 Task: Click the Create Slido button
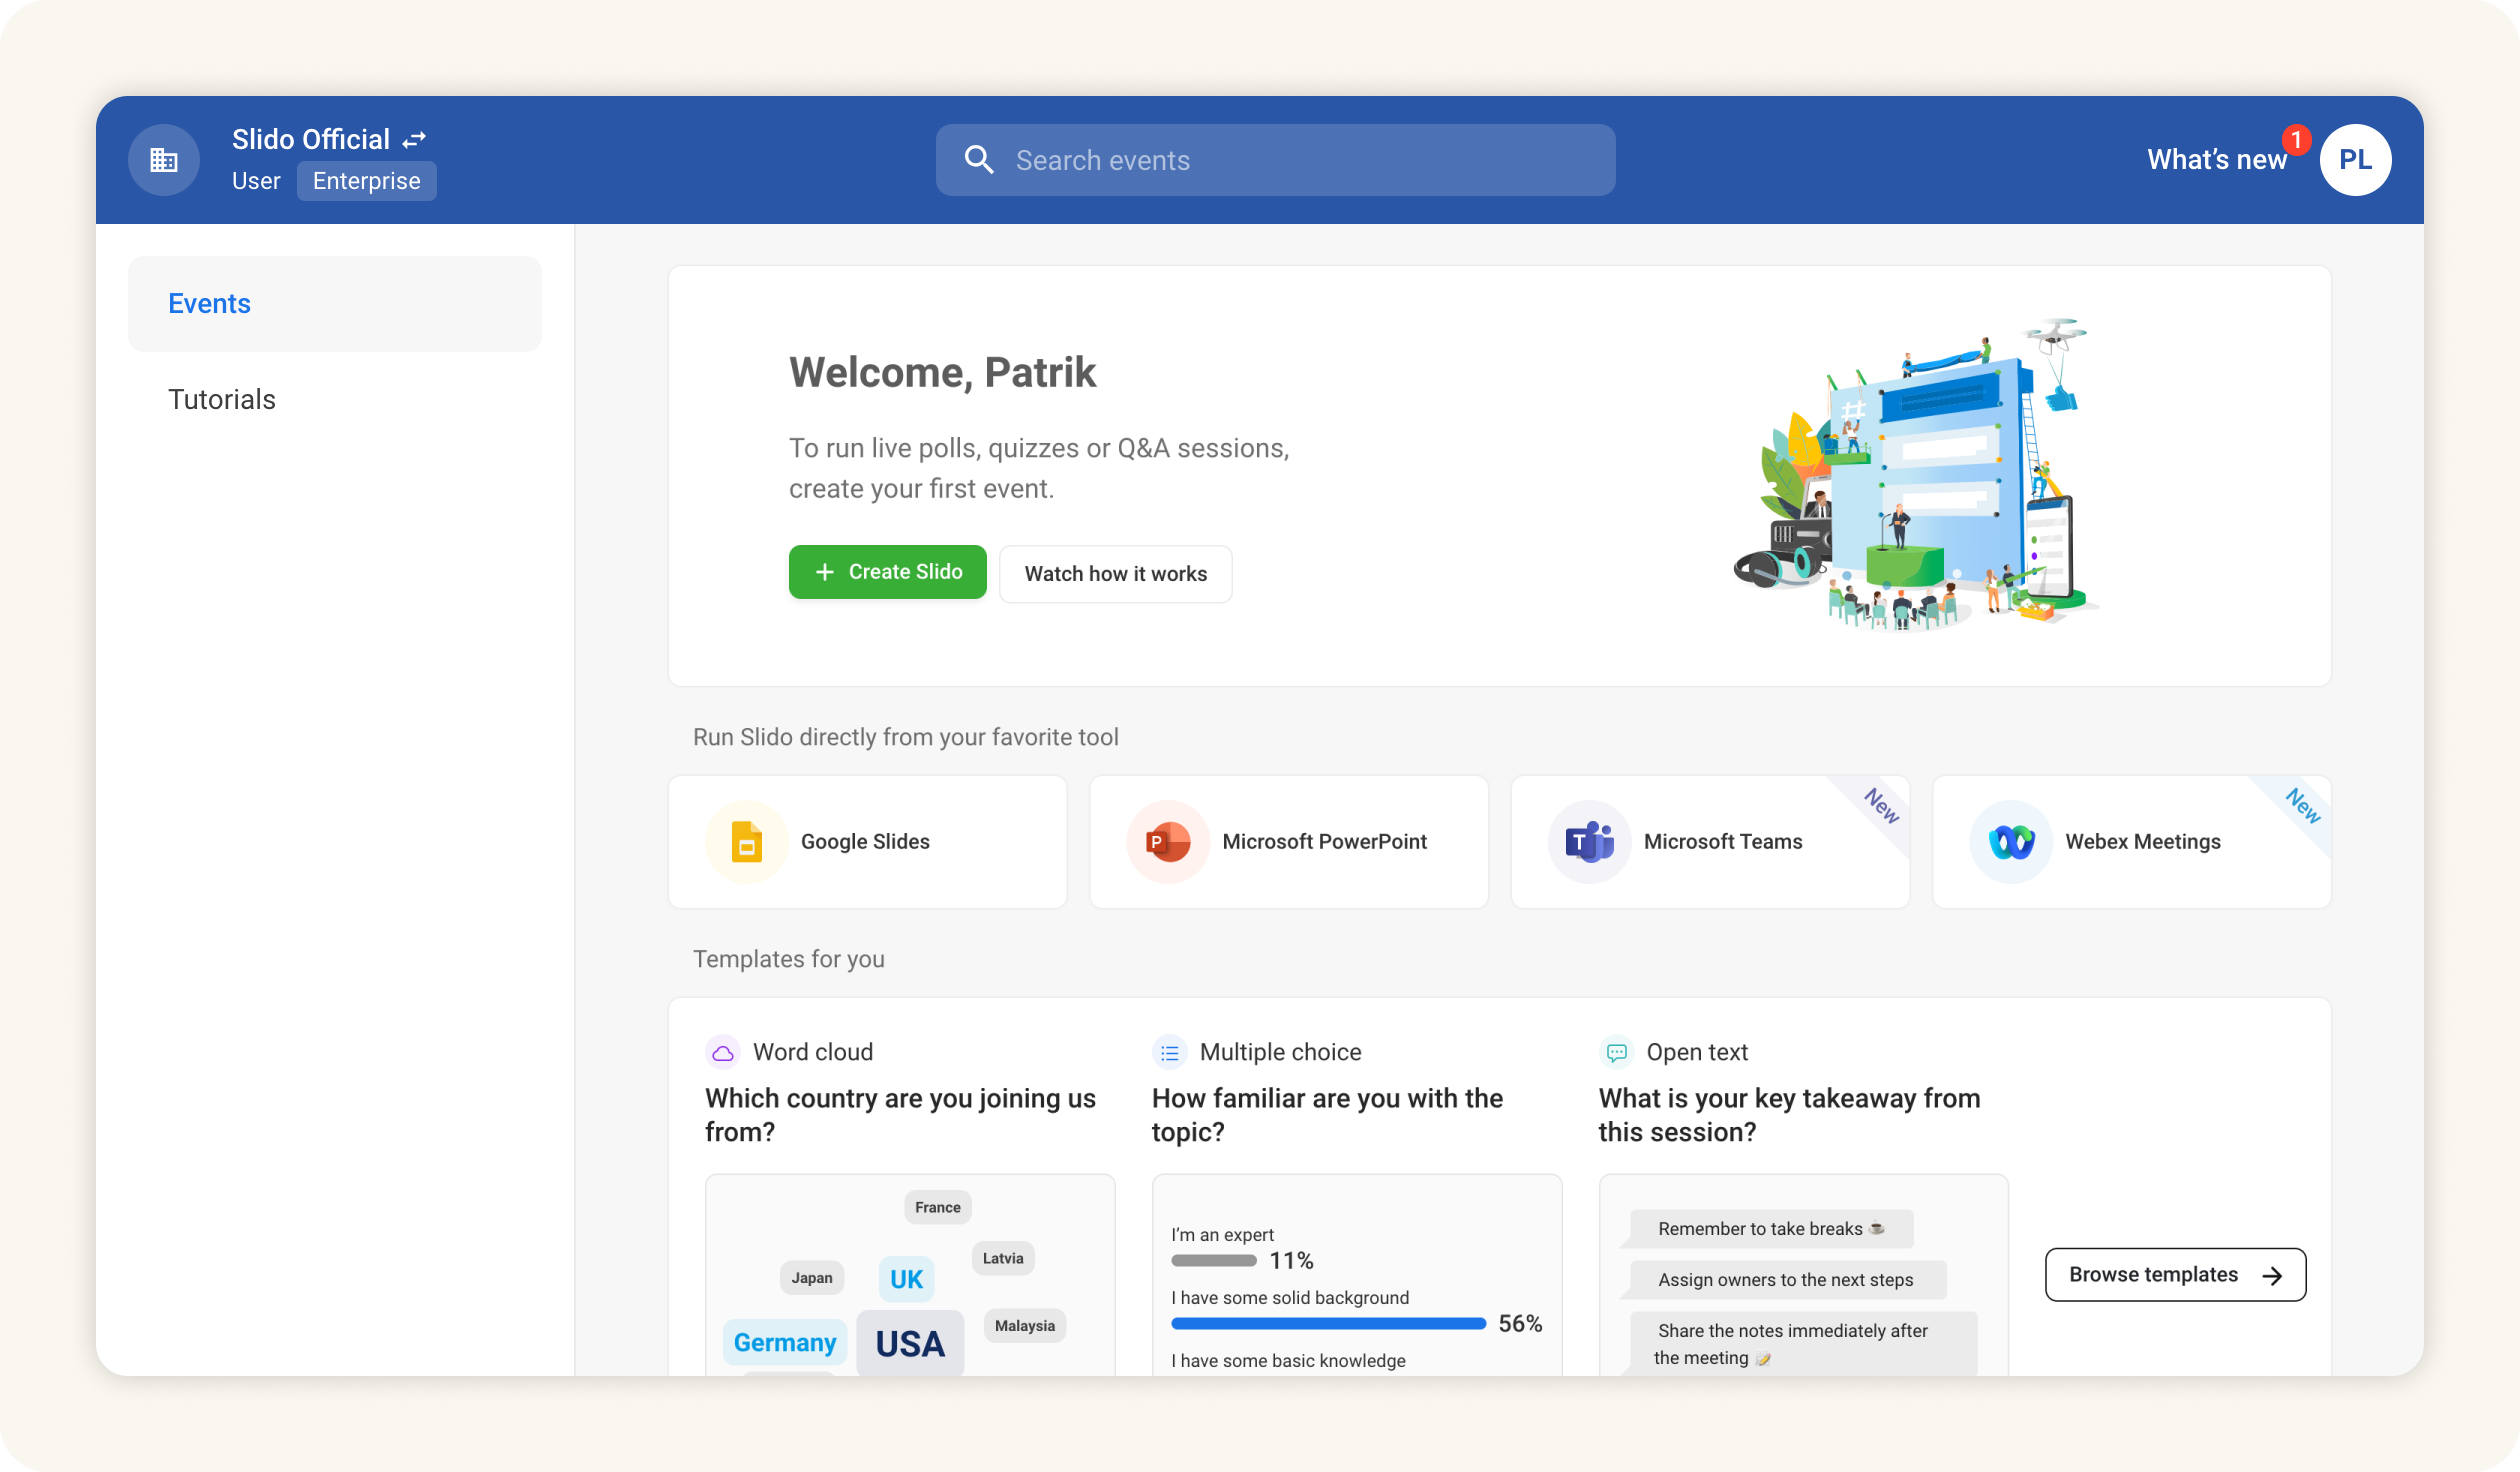point(888,572)
